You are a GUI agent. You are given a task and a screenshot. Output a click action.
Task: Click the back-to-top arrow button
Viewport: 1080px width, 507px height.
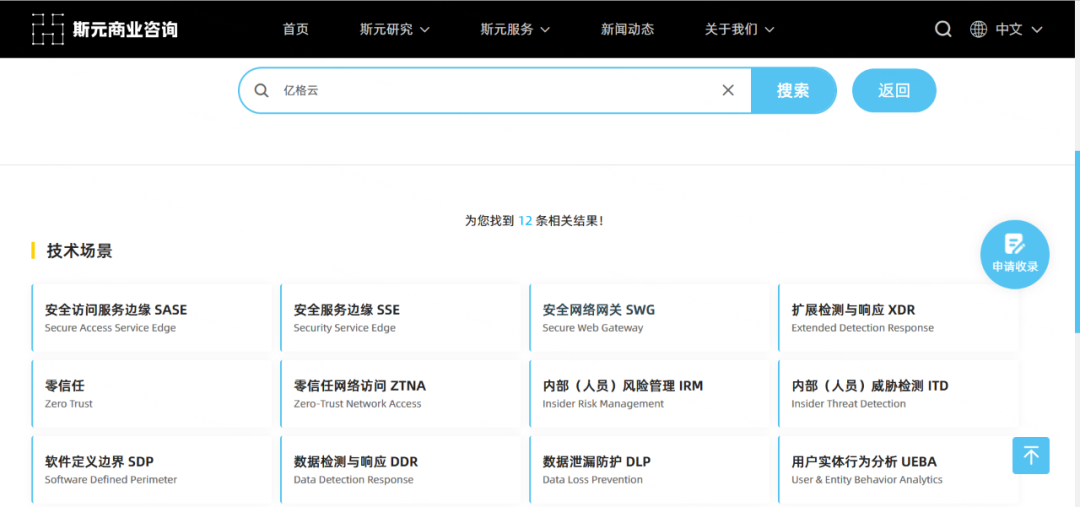coord(1031,455)
